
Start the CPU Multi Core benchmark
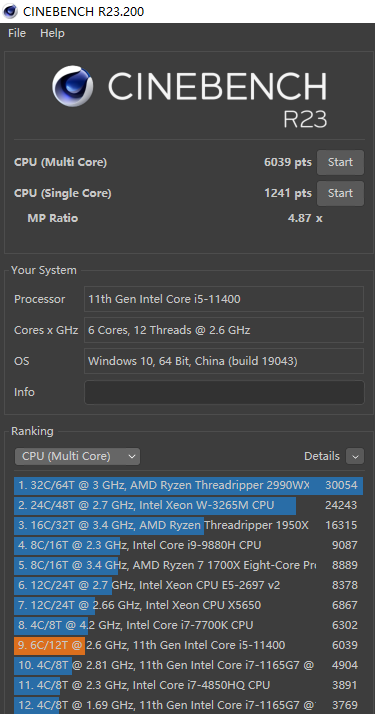tap(340, 162)
